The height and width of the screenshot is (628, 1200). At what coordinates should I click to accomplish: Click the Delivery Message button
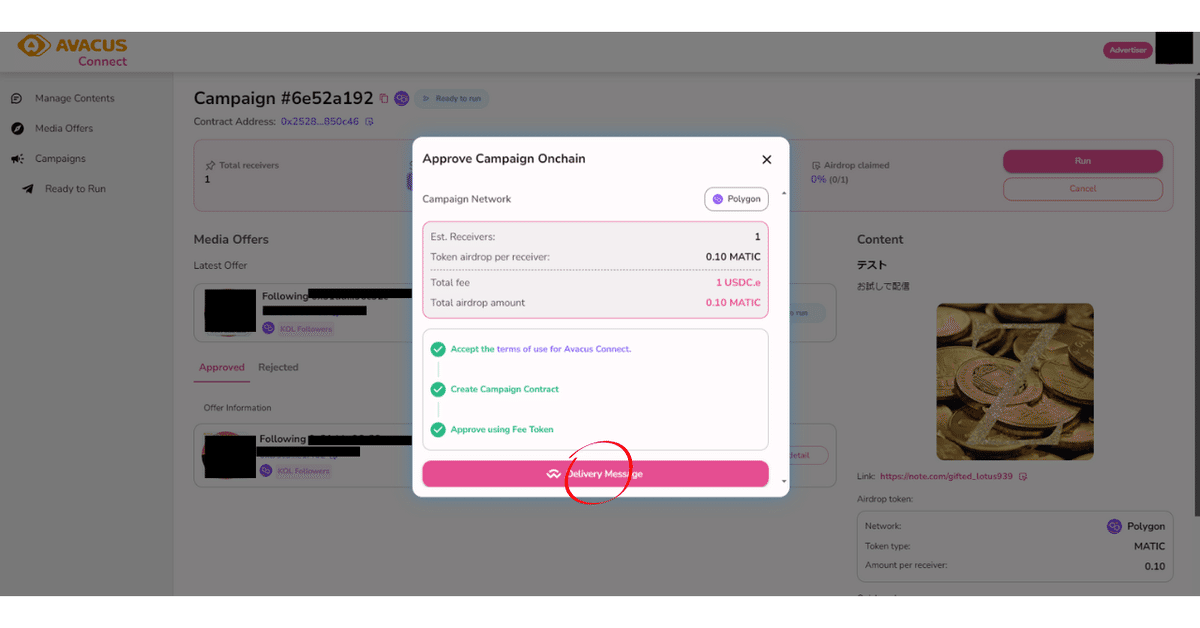click(595, 474)
